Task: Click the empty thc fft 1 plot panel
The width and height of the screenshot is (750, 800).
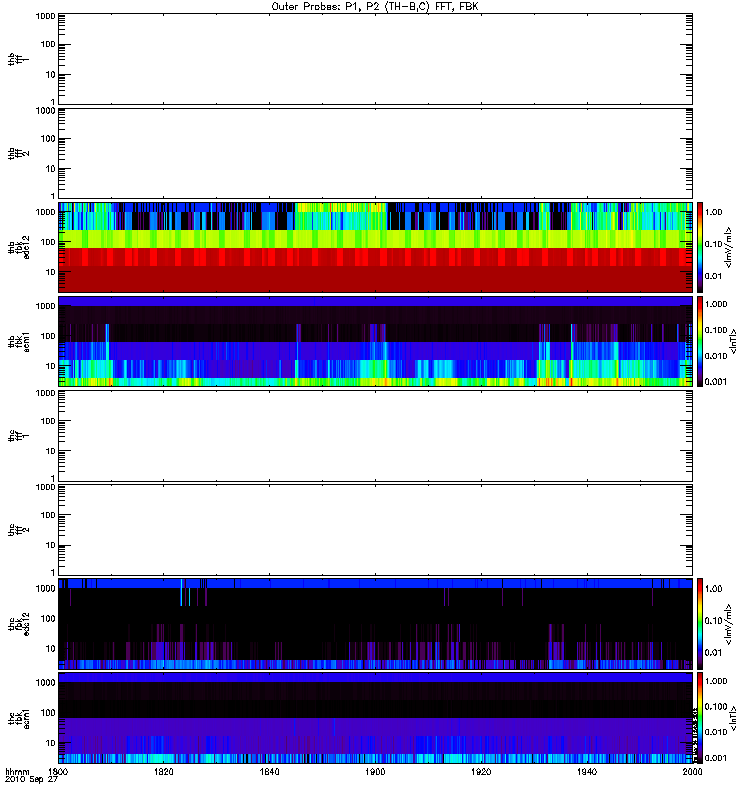Action: [375, 436]
